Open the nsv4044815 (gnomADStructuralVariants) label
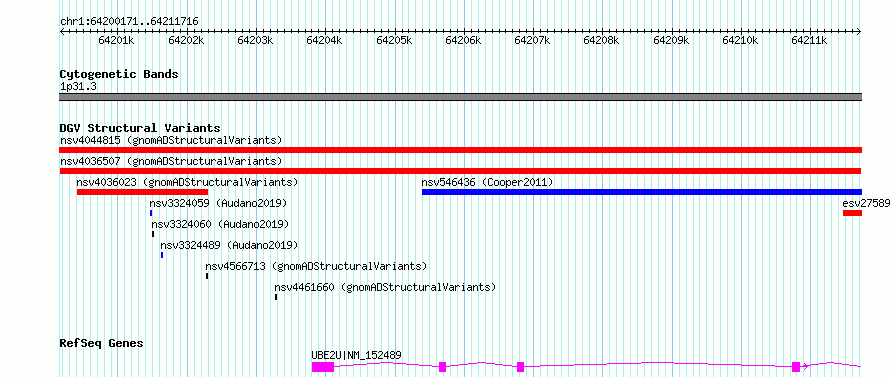890x377 pixels. (x=171, y=140)
